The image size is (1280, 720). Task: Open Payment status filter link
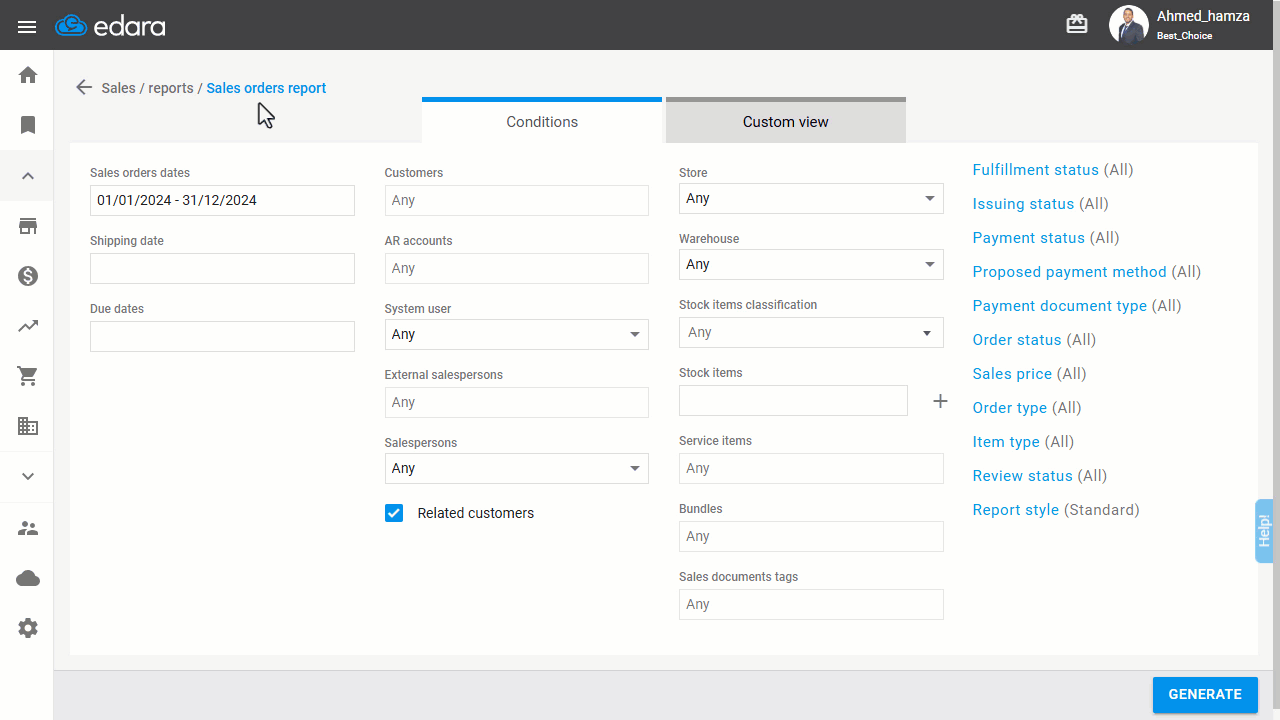(1028, 238)
